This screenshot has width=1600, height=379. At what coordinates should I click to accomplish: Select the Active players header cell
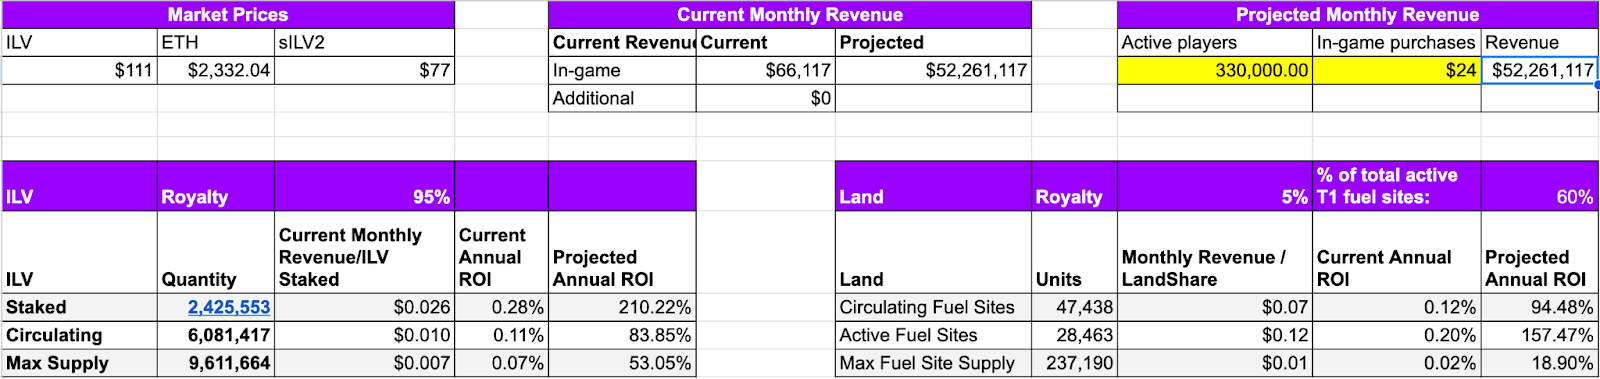tap(1214, 42)
